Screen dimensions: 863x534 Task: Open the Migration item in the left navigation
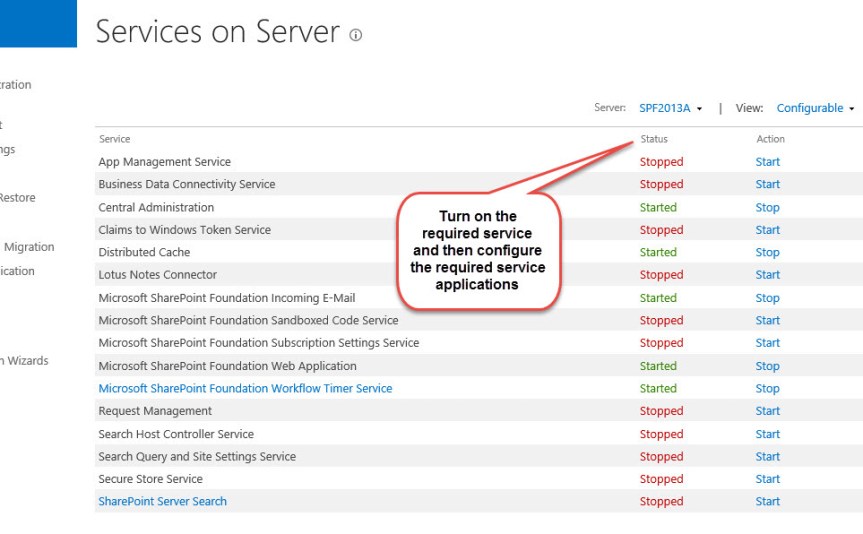29,247
